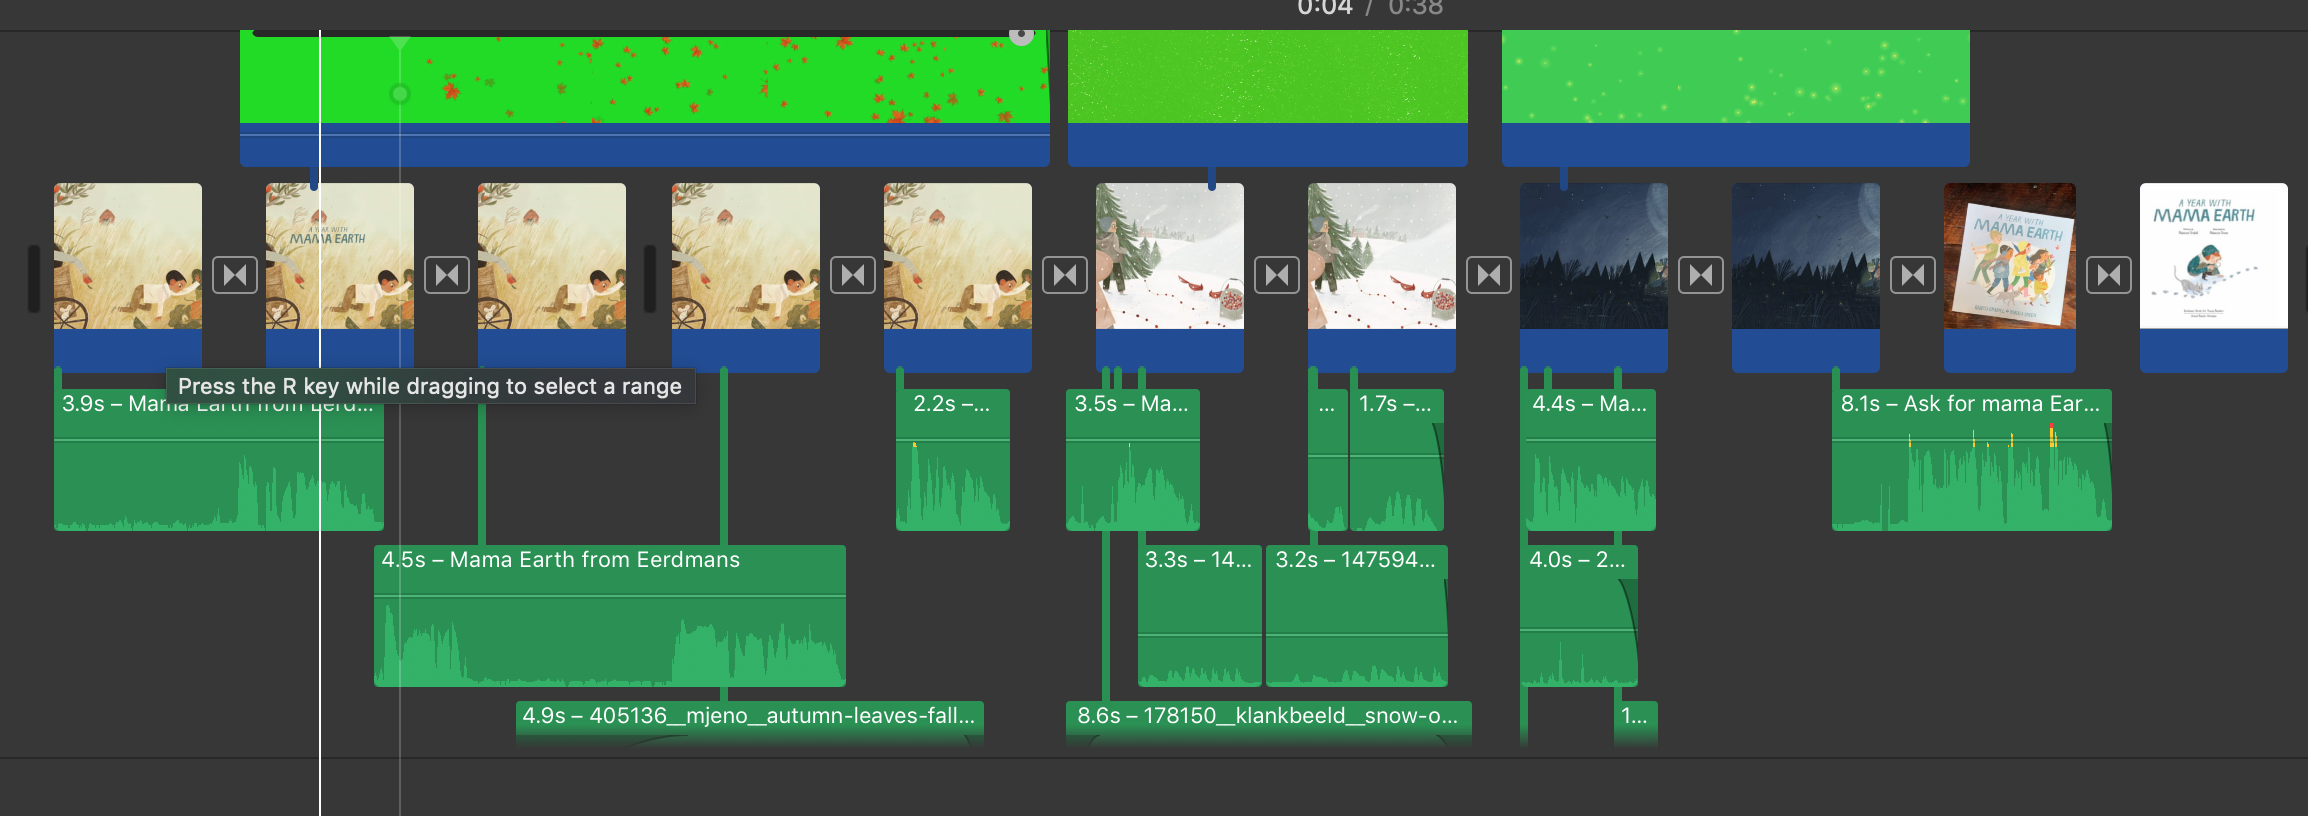This screenshot has width=2308, height=816.
Task: Click the keyframe circle on the red leaves green-screen clip
Action: coord(400,94)
